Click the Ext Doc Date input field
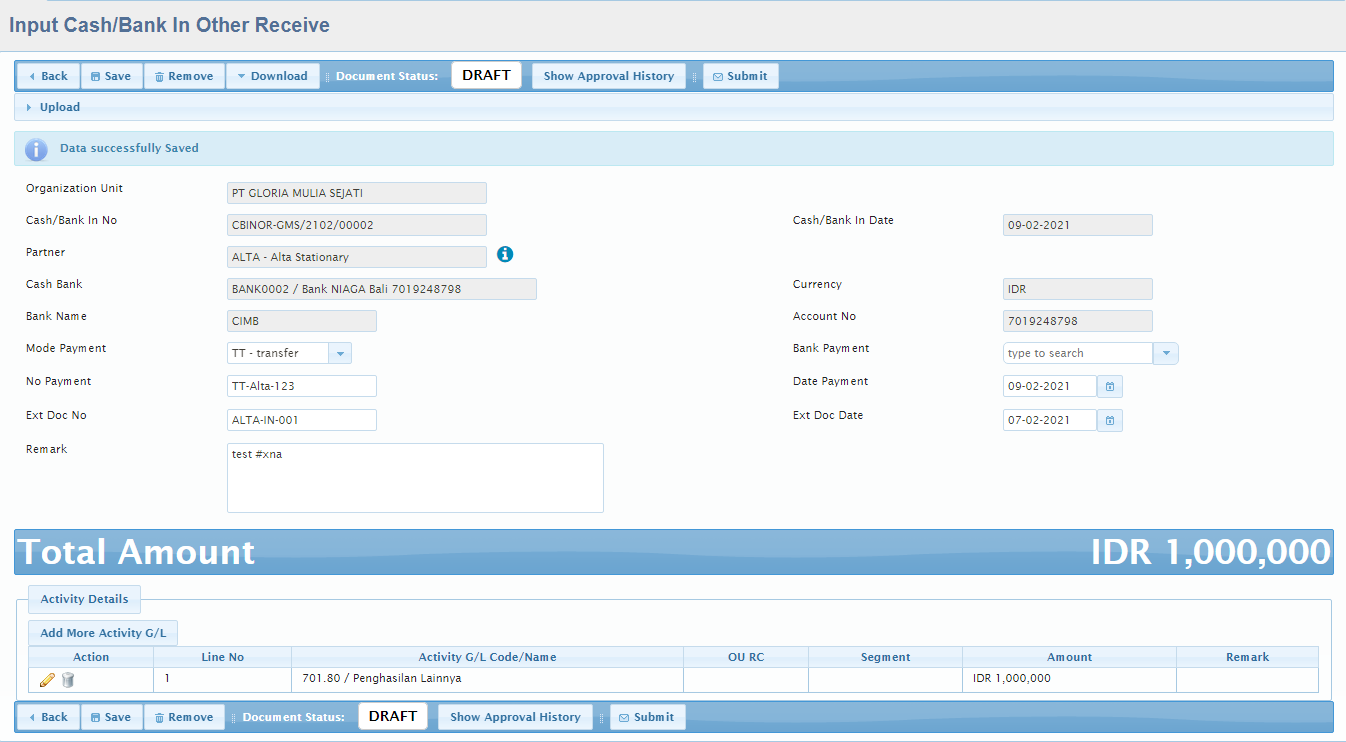1346x742 pixels. [1050, 420]
